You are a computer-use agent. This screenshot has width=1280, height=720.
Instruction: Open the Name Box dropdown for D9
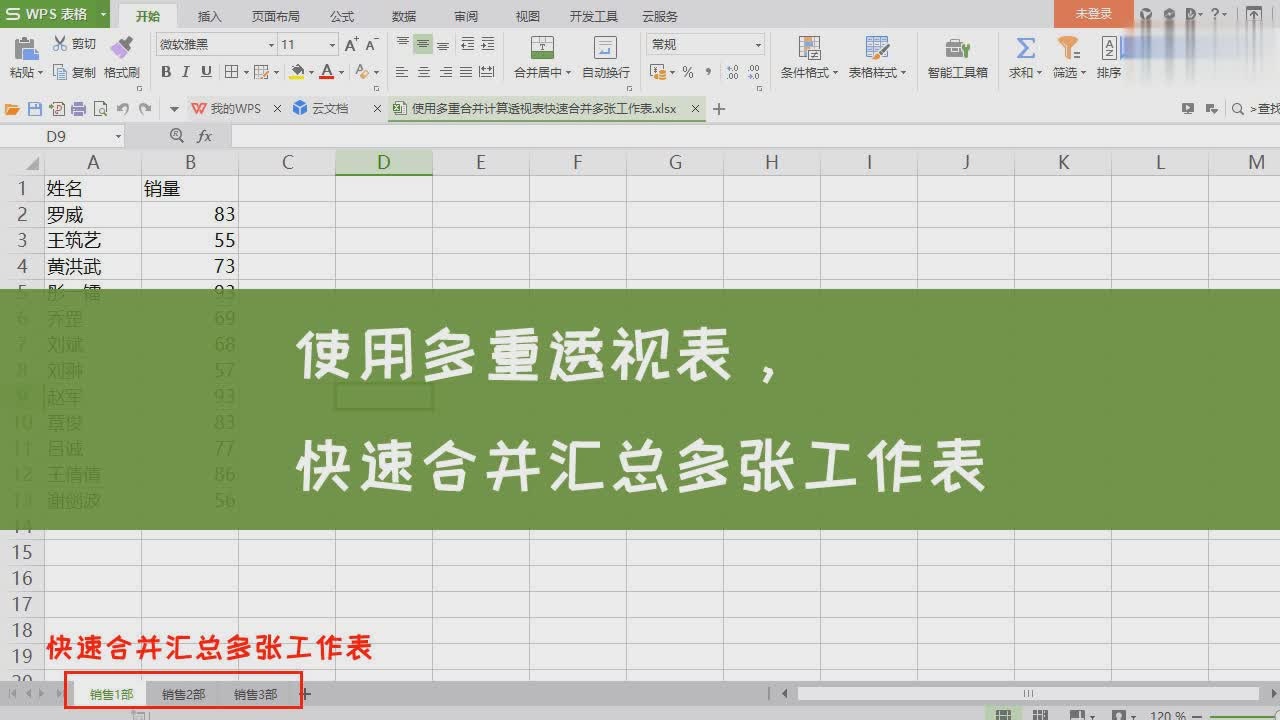coord(118,136)
